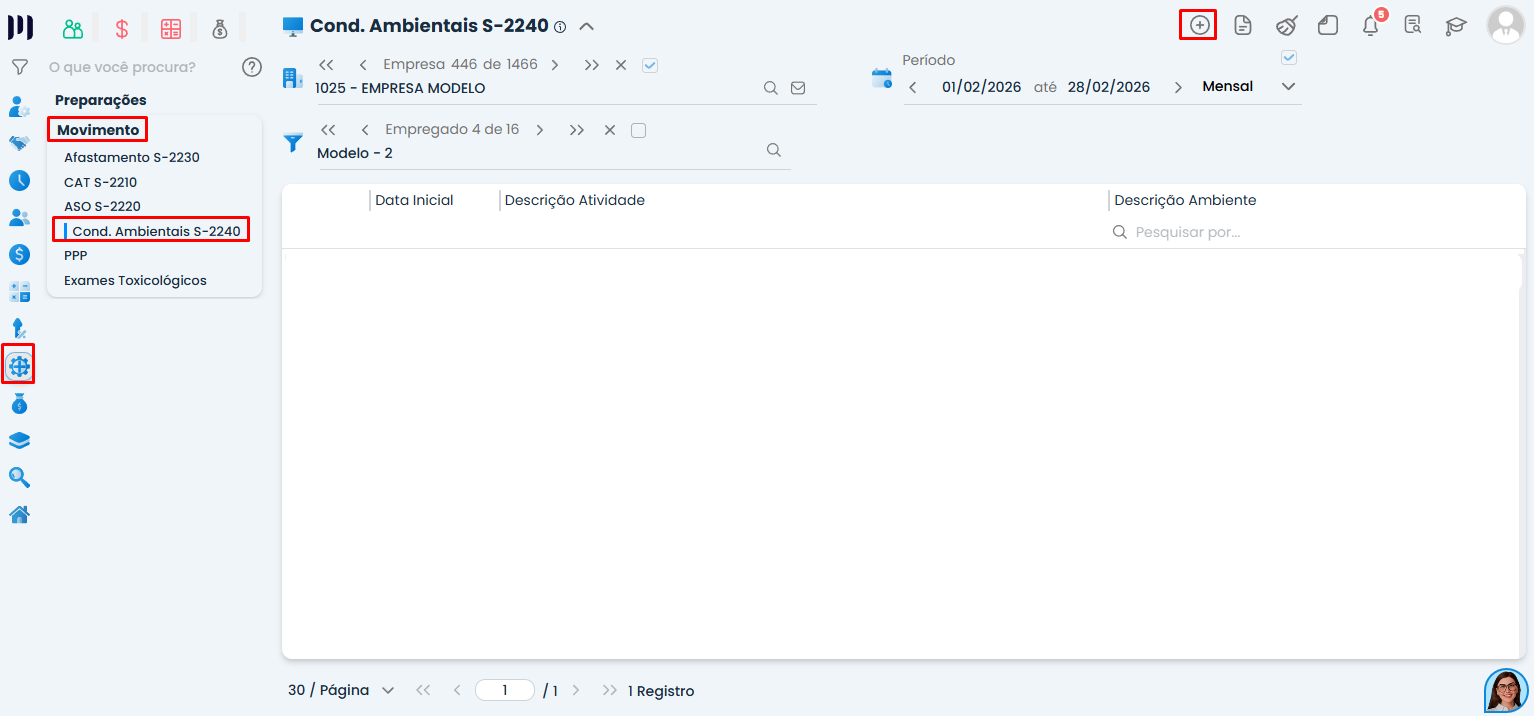Screen dimensions: 1534x716
Task: Open the notifications bell icon
Action: coord(1371,26)
